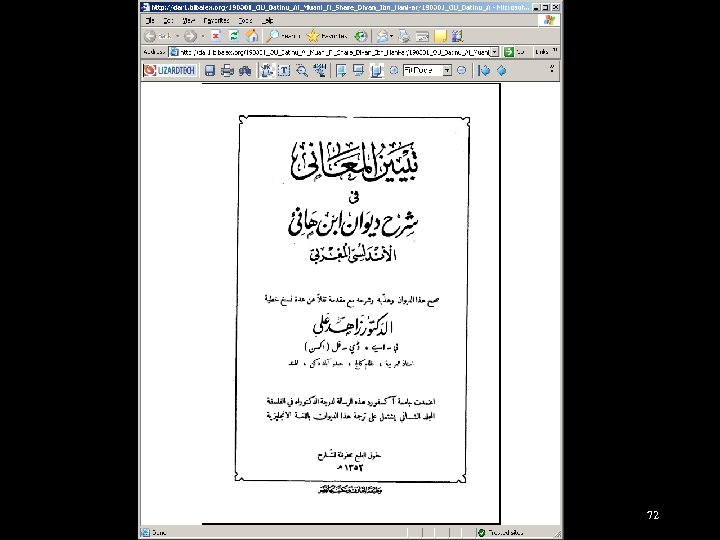This screenshot has width=720, height=540.
Task: Open the Forward history dropdown arrow
Action: click(x=202, y=36)
